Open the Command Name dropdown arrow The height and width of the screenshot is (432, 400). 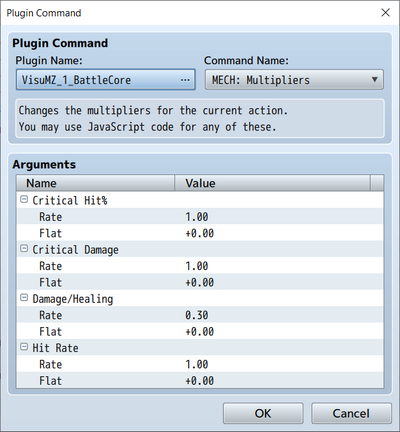375,80
